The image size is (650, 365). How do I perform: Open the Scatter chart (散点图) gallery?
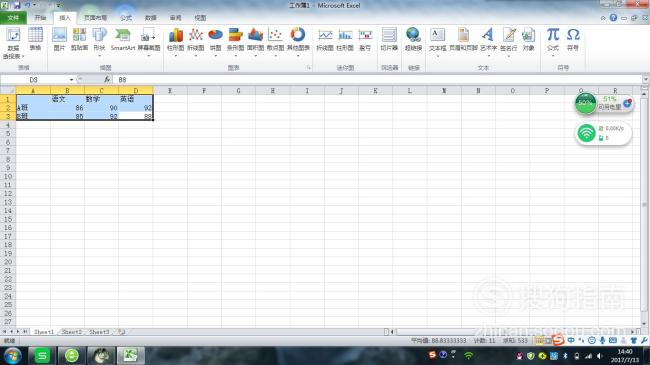click(x=275, y=41)
